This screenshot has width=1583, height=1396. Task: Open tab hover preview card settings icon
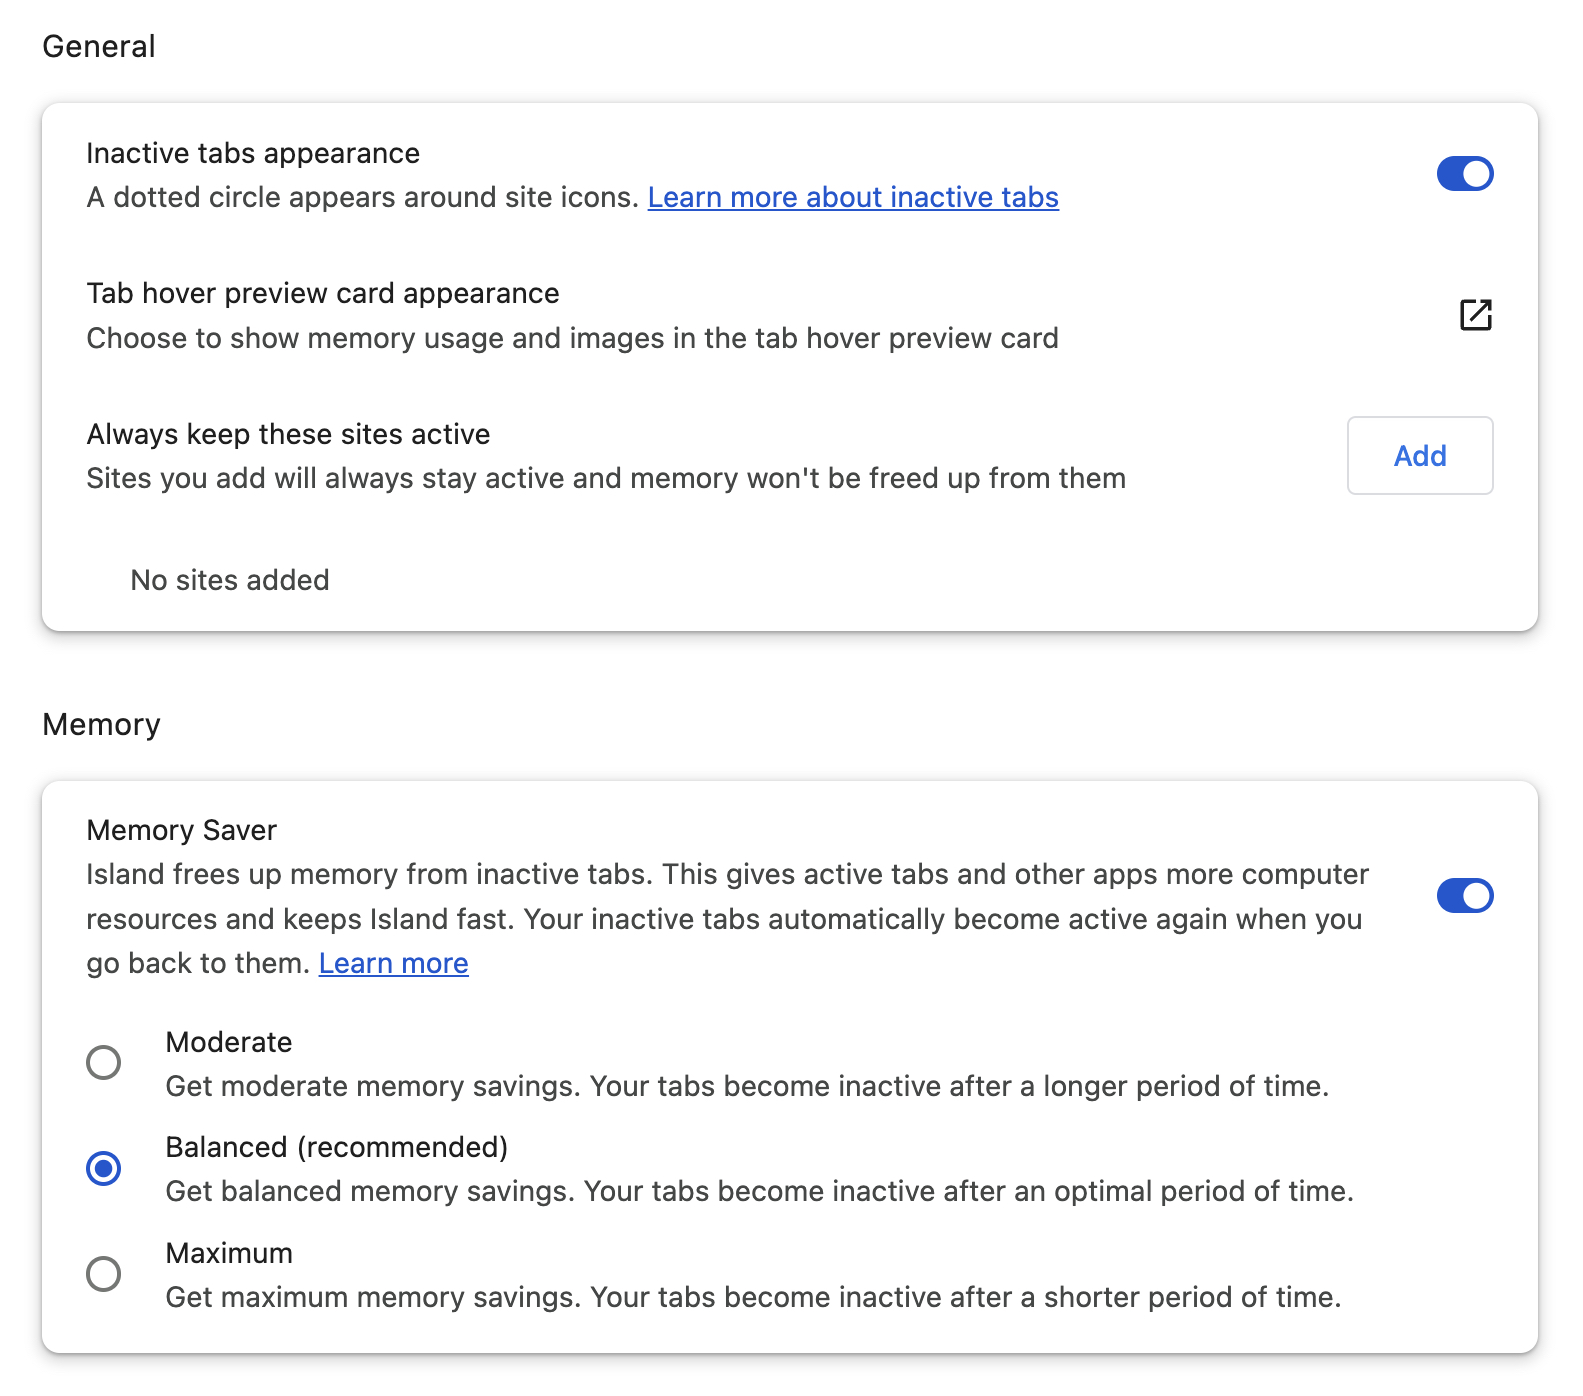pos(1475,315)
